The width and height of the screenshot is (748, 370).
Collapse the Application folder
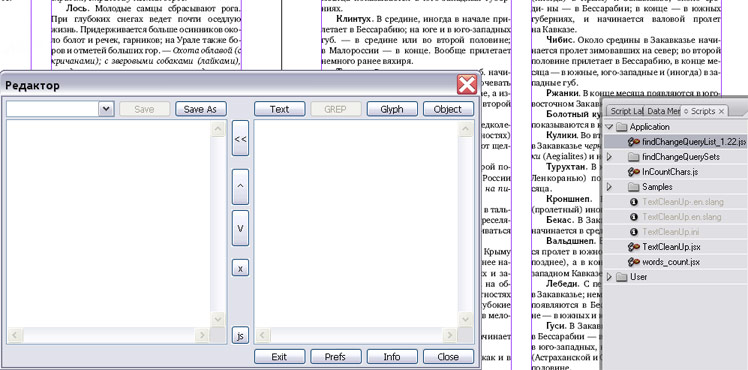(x=610, y=127)
